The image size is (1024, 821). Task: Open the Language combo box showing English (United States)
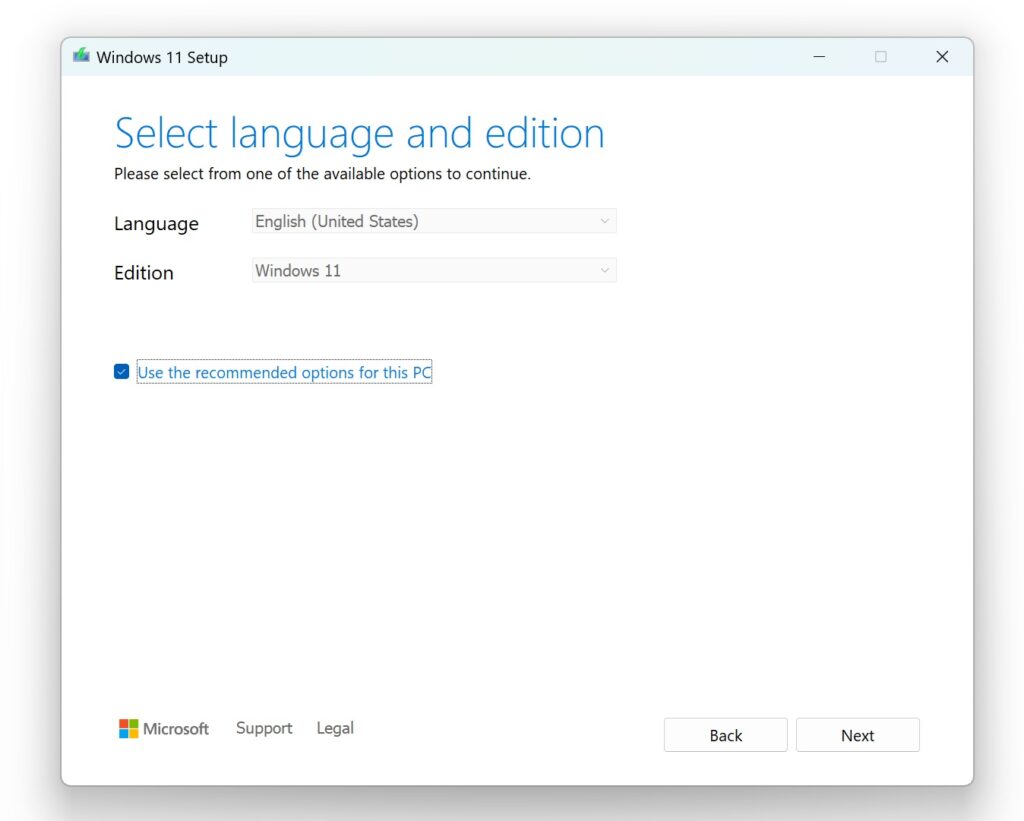[420, 220]
